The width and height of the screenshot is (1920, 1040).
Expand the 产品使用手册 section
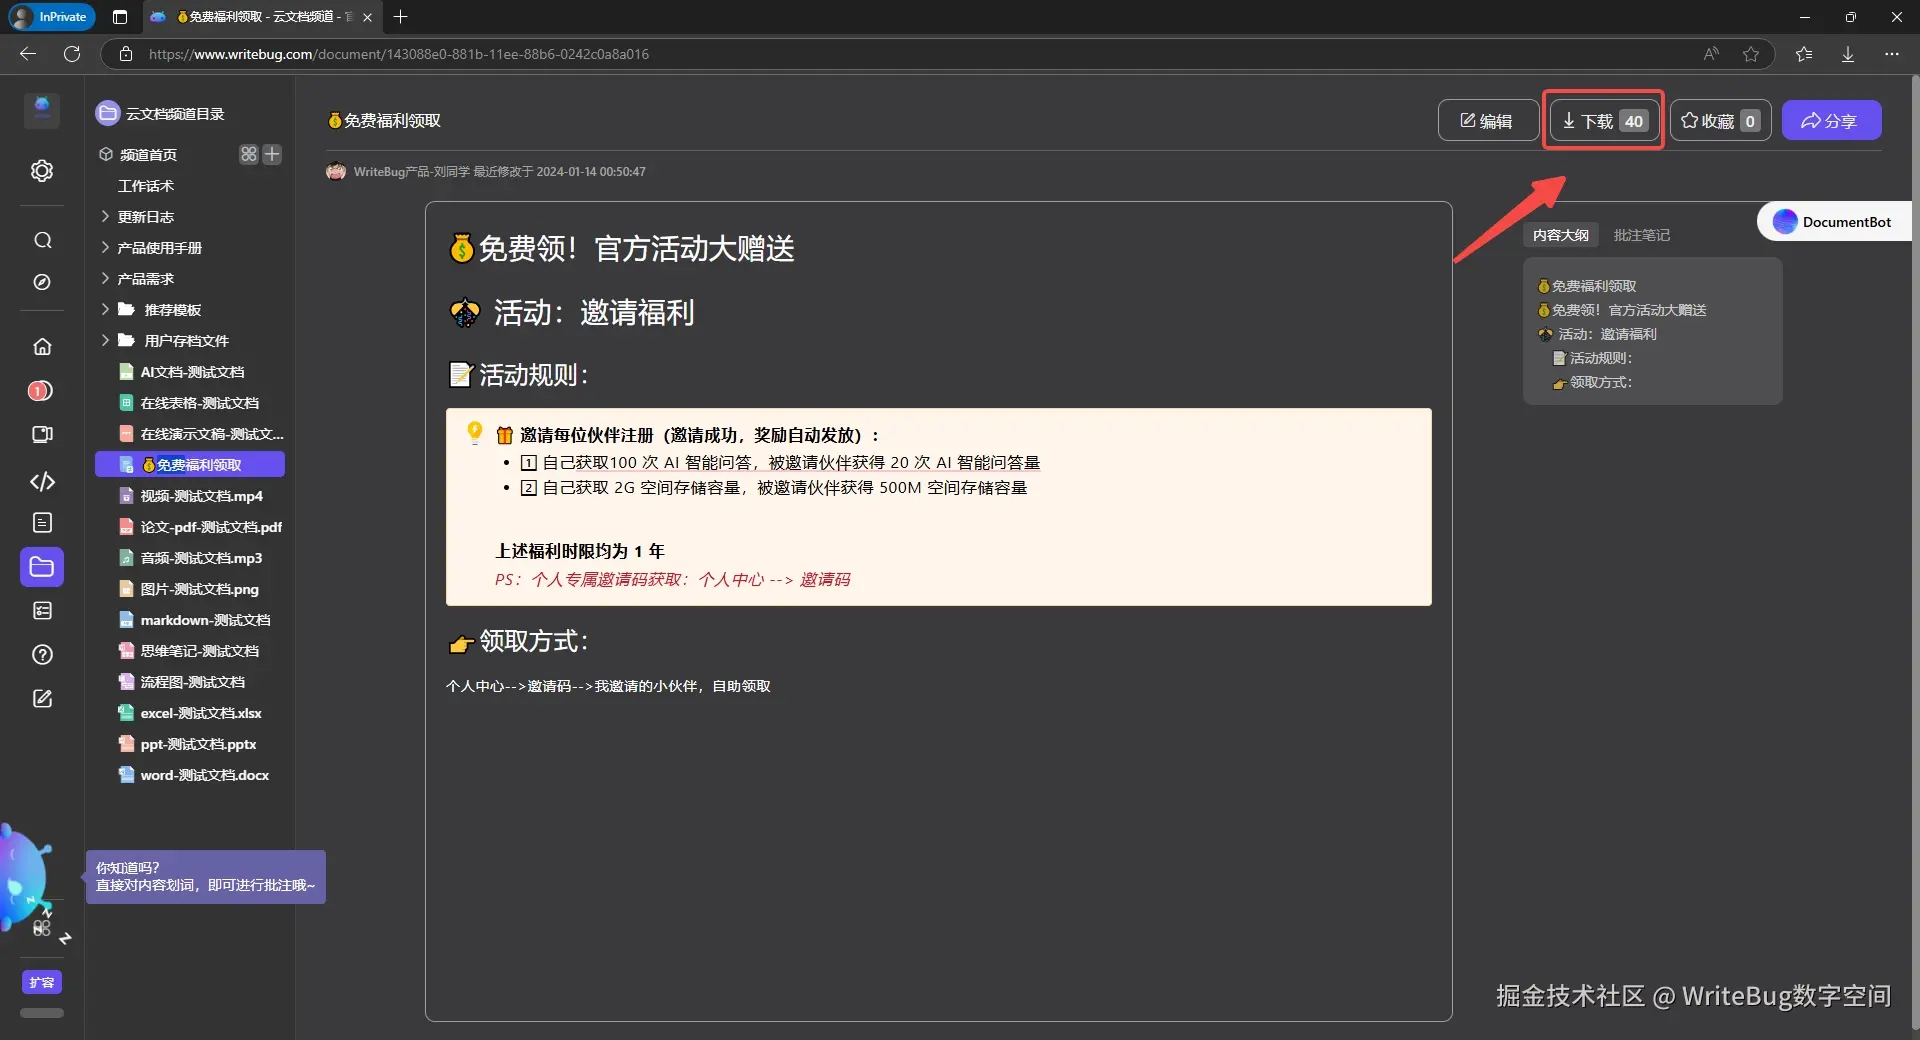(x=104, y=247)
